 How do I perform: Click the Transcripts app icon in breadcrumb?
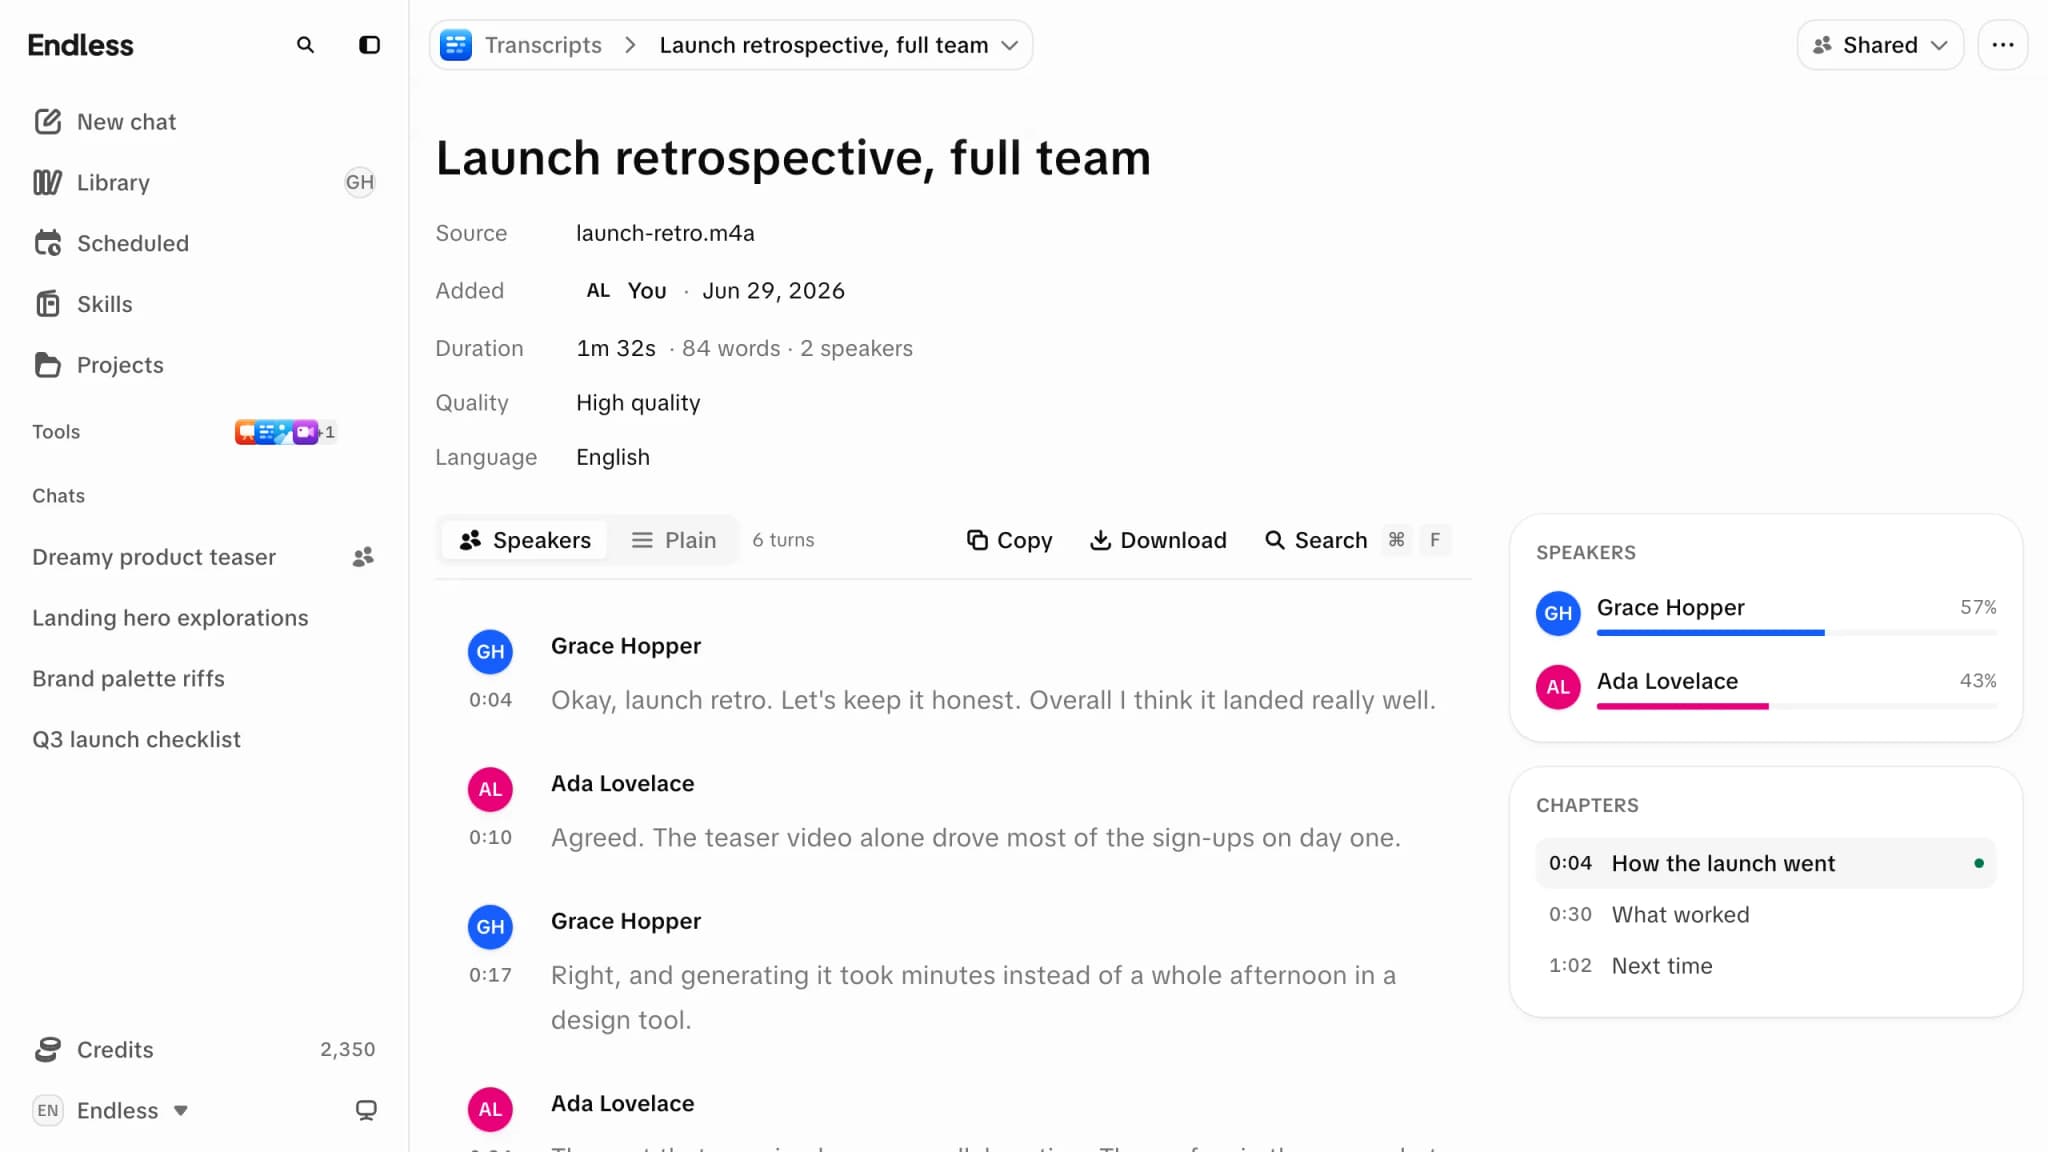point(456,45)
